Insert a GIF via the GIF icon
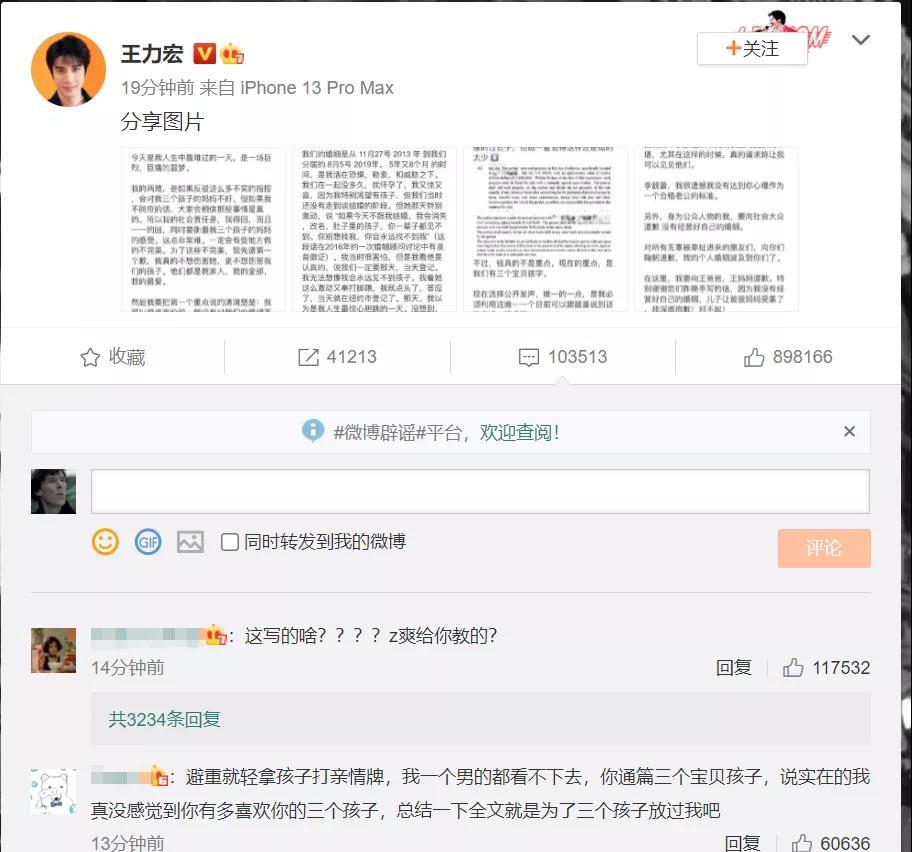The image size is (912, 852). (x=148, y=542)
